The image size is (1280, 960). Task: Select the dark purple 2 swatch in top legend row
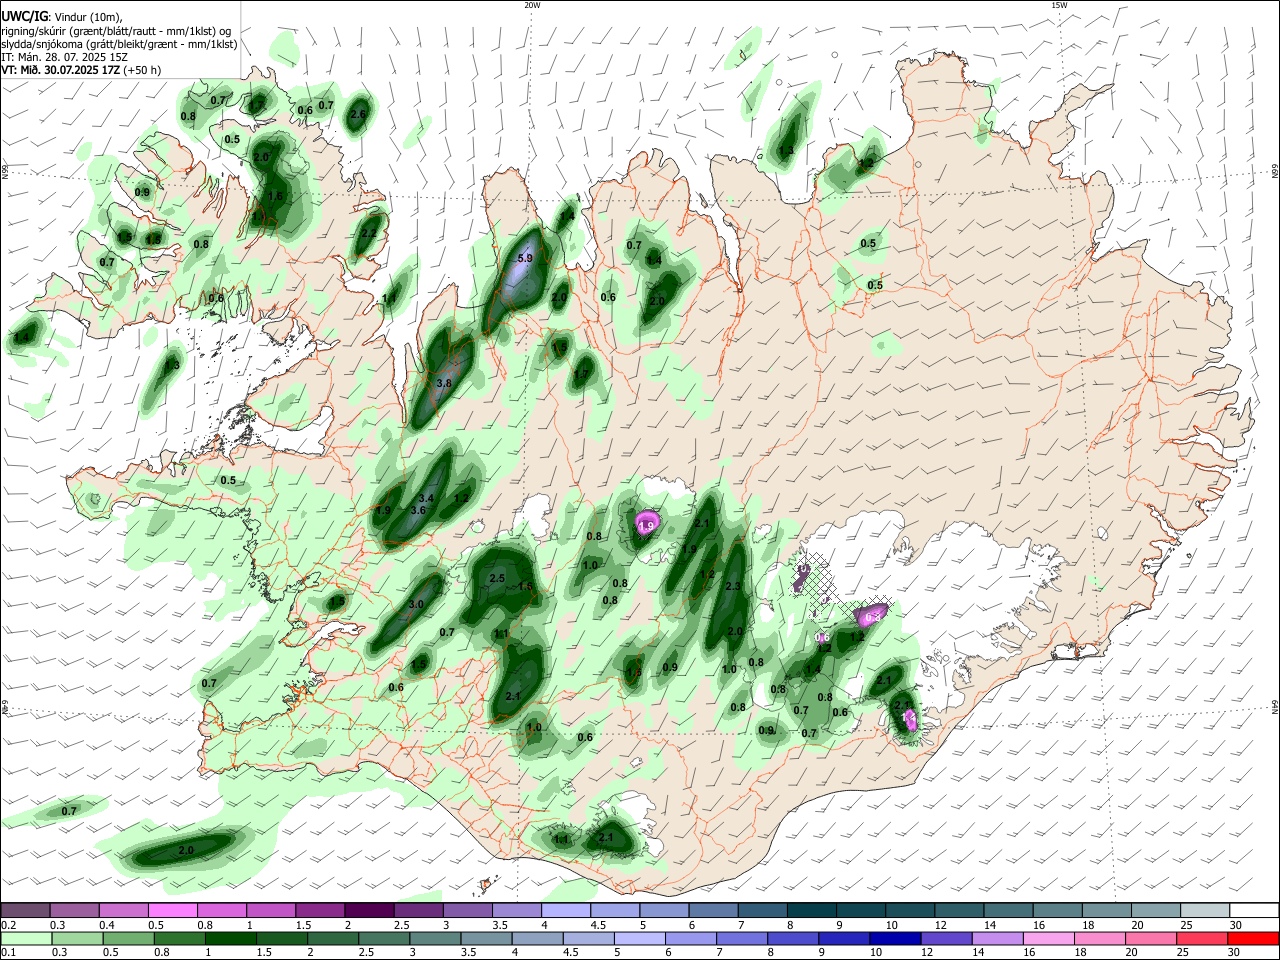pyautogui.click(x=368, y=910)
